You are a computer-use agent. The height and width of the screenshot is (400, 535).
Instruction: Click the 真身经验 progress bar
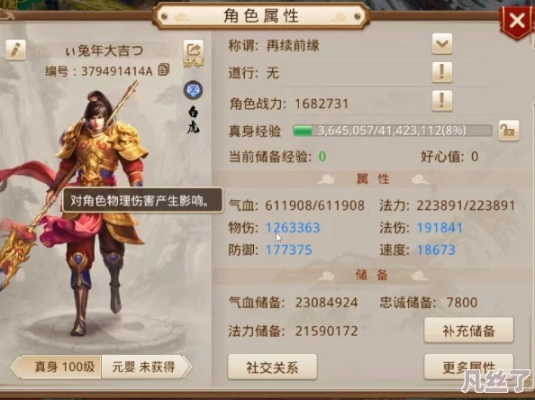[x=392, y=131]
